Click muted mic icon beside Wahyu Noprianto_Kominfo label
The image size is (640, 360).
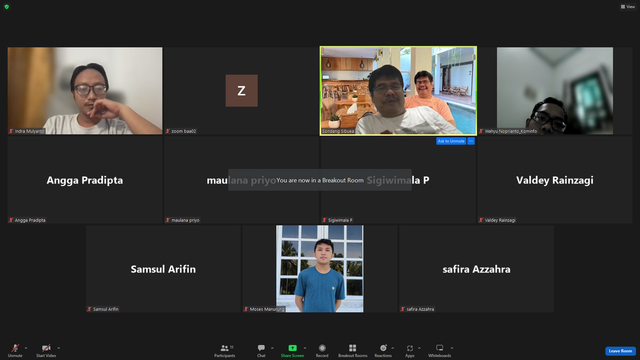click(x=481, y=131)
